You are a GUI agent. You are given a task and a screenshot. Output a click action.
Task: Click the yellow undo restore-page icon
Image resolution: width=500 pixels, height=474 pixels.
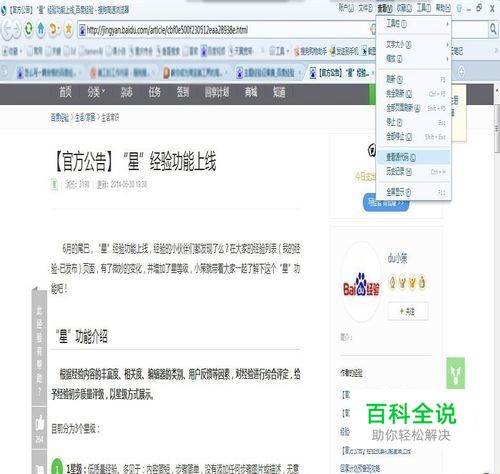point(53,29)
